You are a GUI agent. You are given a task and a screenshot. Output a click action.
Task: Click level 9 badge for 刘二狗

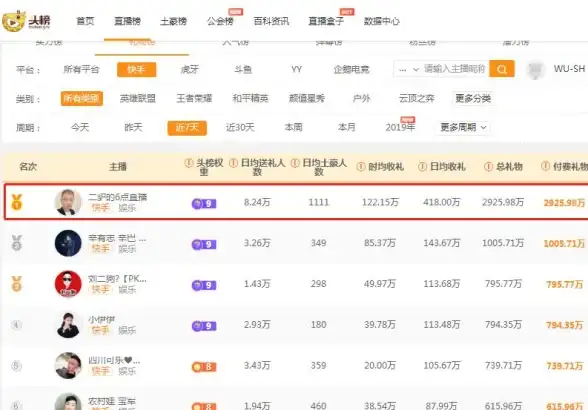coord(204,285)
